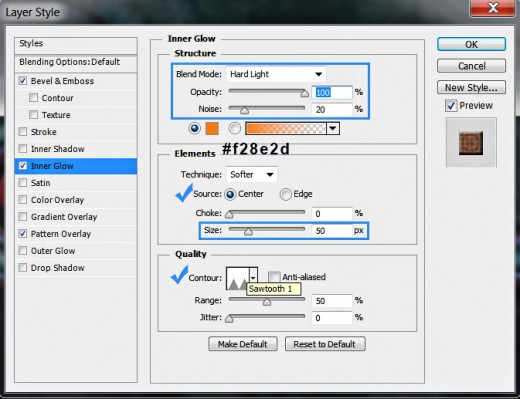Tick the Gradient Overlay checkbox
Viewport: 520px width, 399px height.
pos(23,217)
